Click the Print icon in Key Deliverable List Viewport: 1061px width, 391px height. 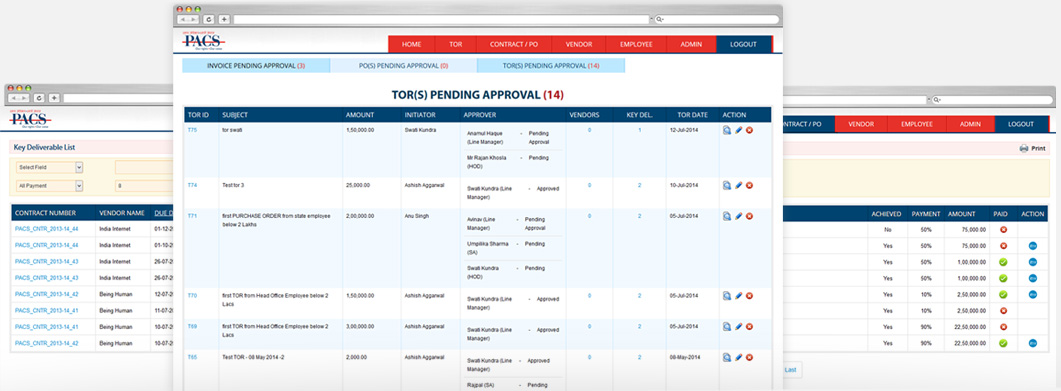pyautogui.click(x=1024, y=148)
